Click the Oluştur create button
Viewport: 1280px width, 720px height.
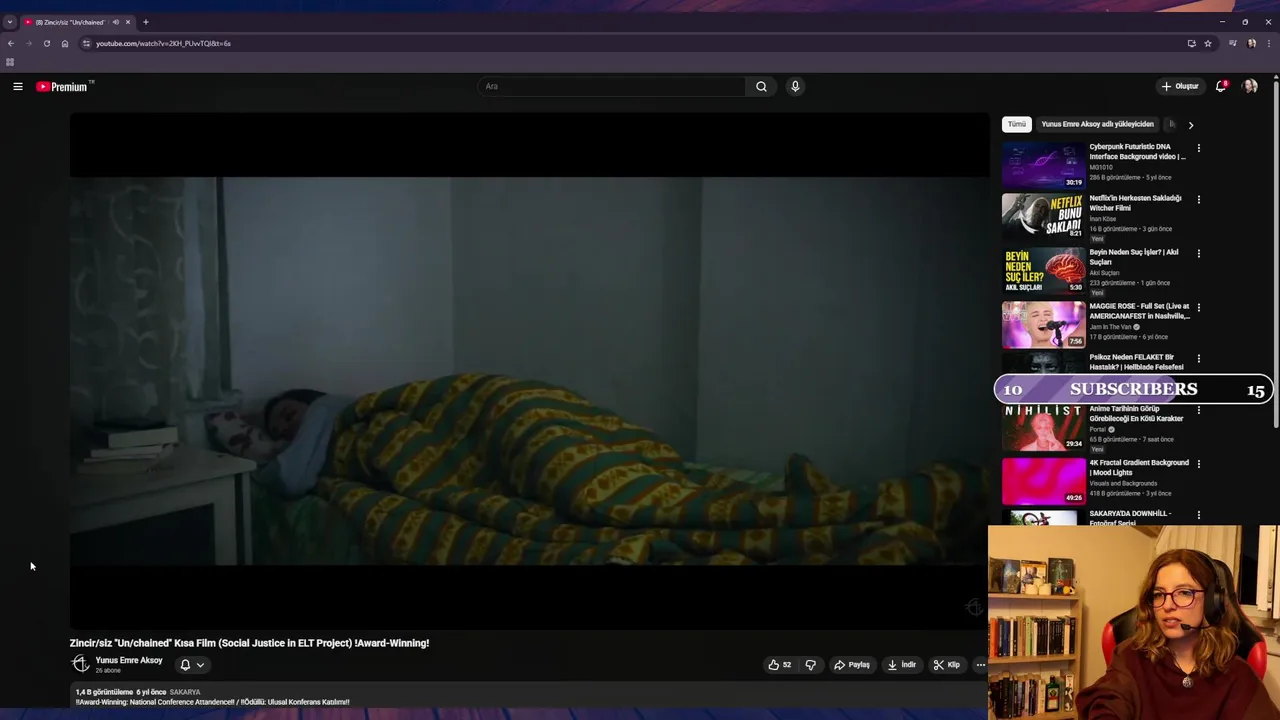pyautogui.click(x=1180, y=87)
